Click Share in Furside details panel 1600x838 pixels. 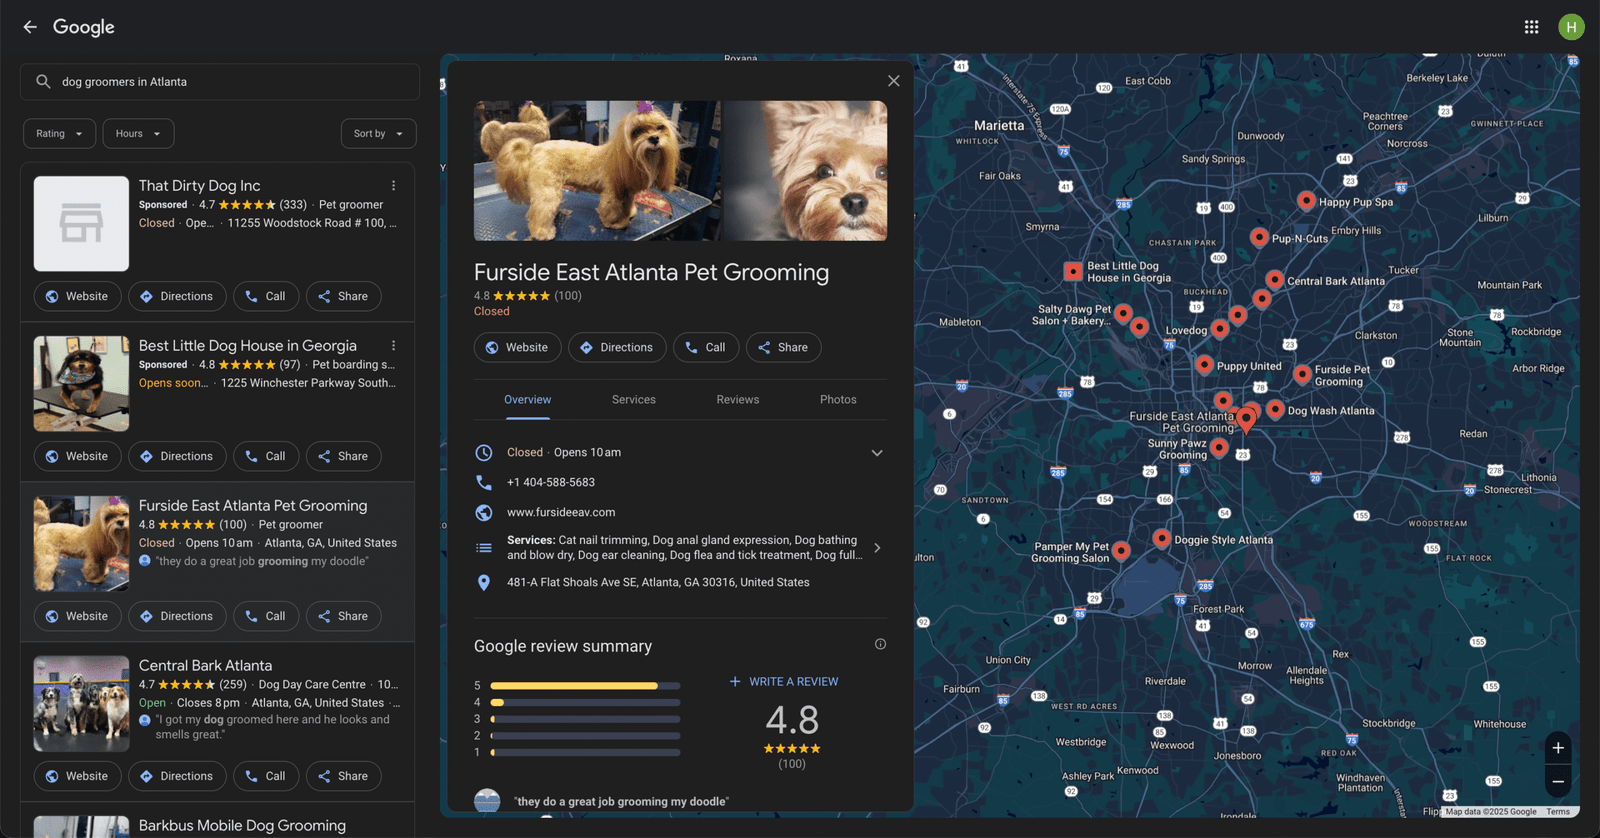point(783,347)
